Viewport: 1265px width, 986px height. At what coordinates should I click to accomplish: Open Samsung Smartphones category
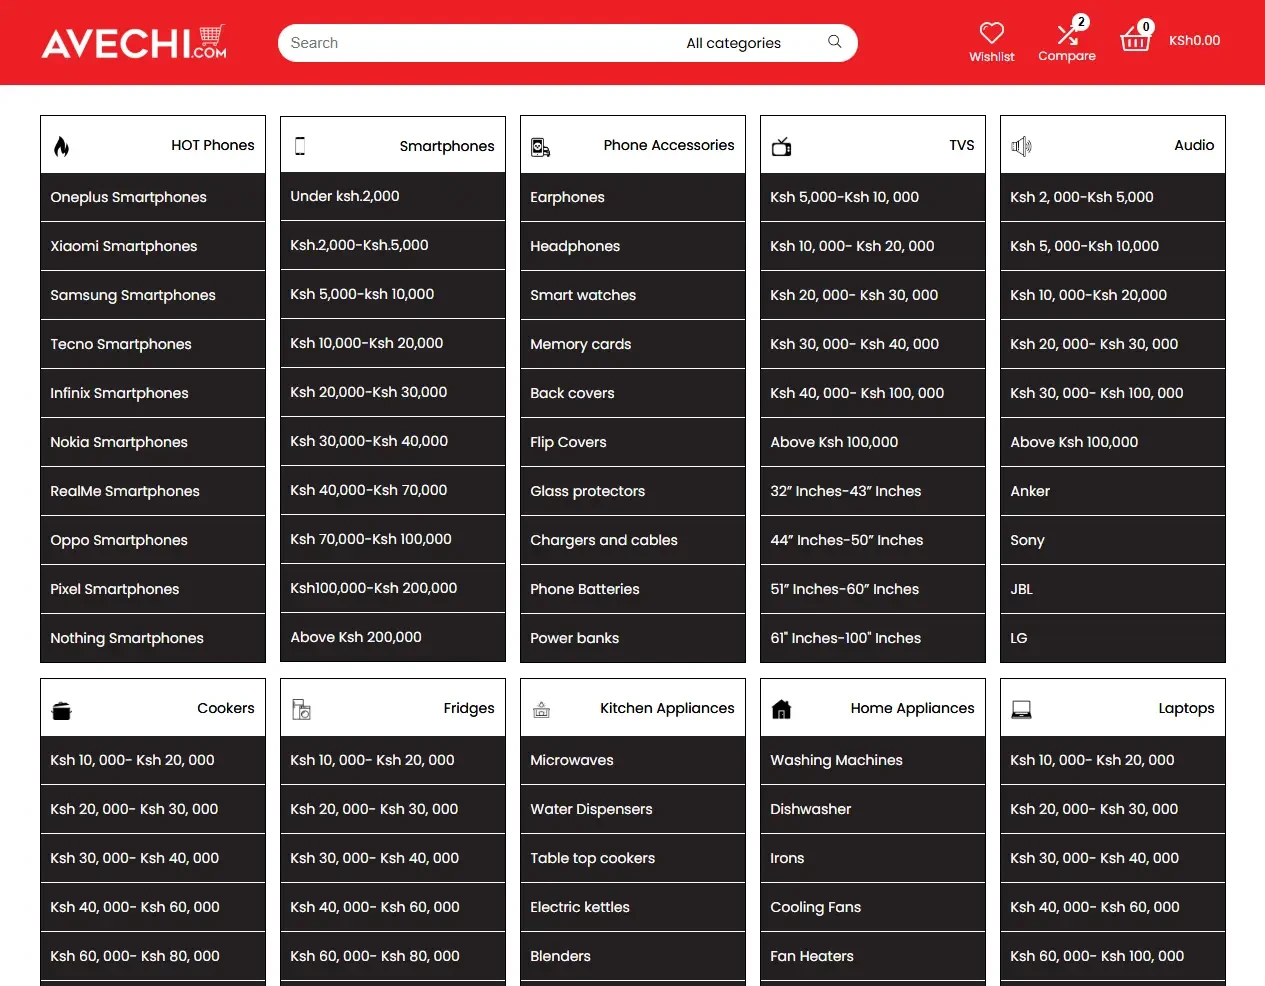click(133, 295)
